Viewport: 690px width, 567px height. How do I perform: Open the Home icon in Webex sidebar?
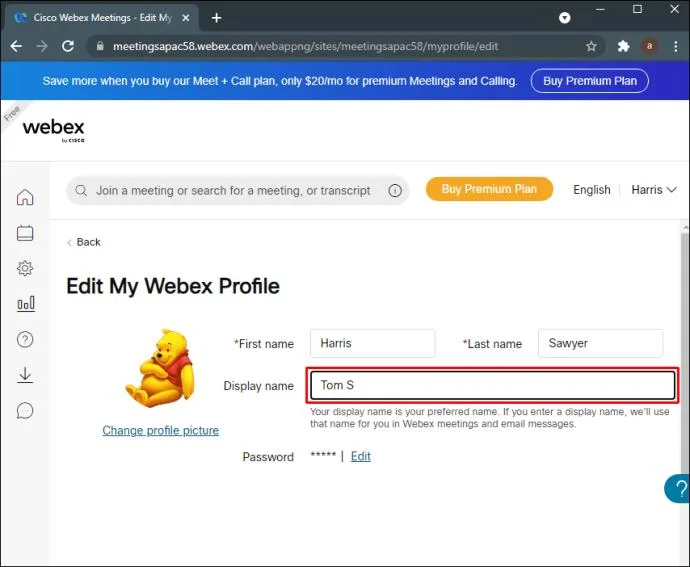(x=25, y=197)
